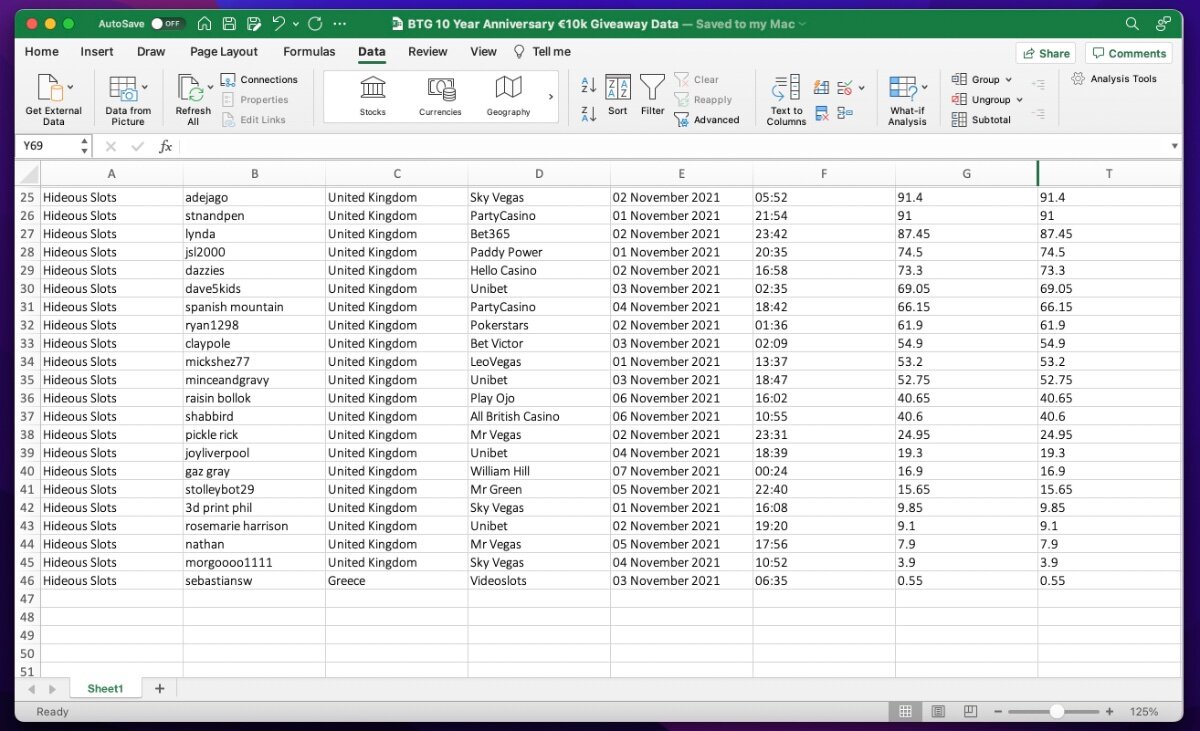1200x731 pixels.
Task: Click the Save As icon with pencil
Action: point(254,23)
